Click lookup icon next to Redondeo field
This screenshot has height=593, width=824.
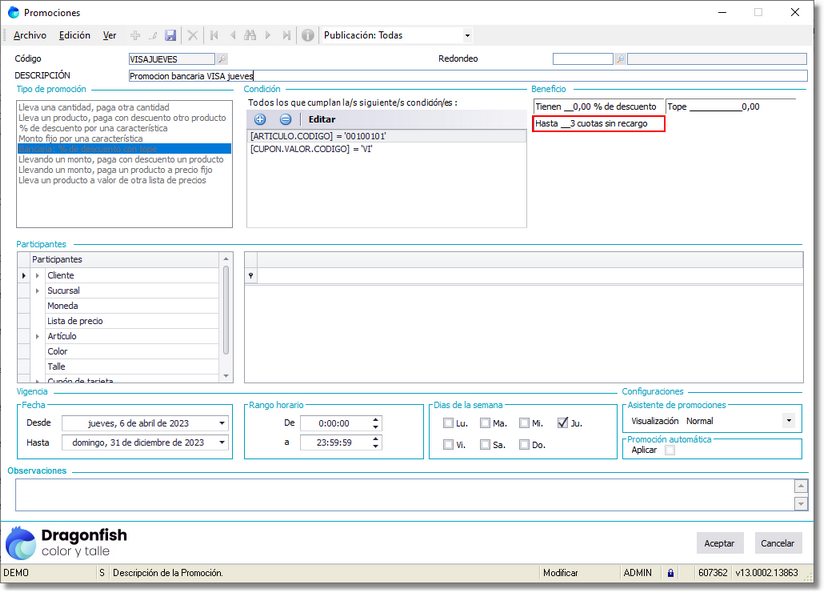(x=620, y=59)
